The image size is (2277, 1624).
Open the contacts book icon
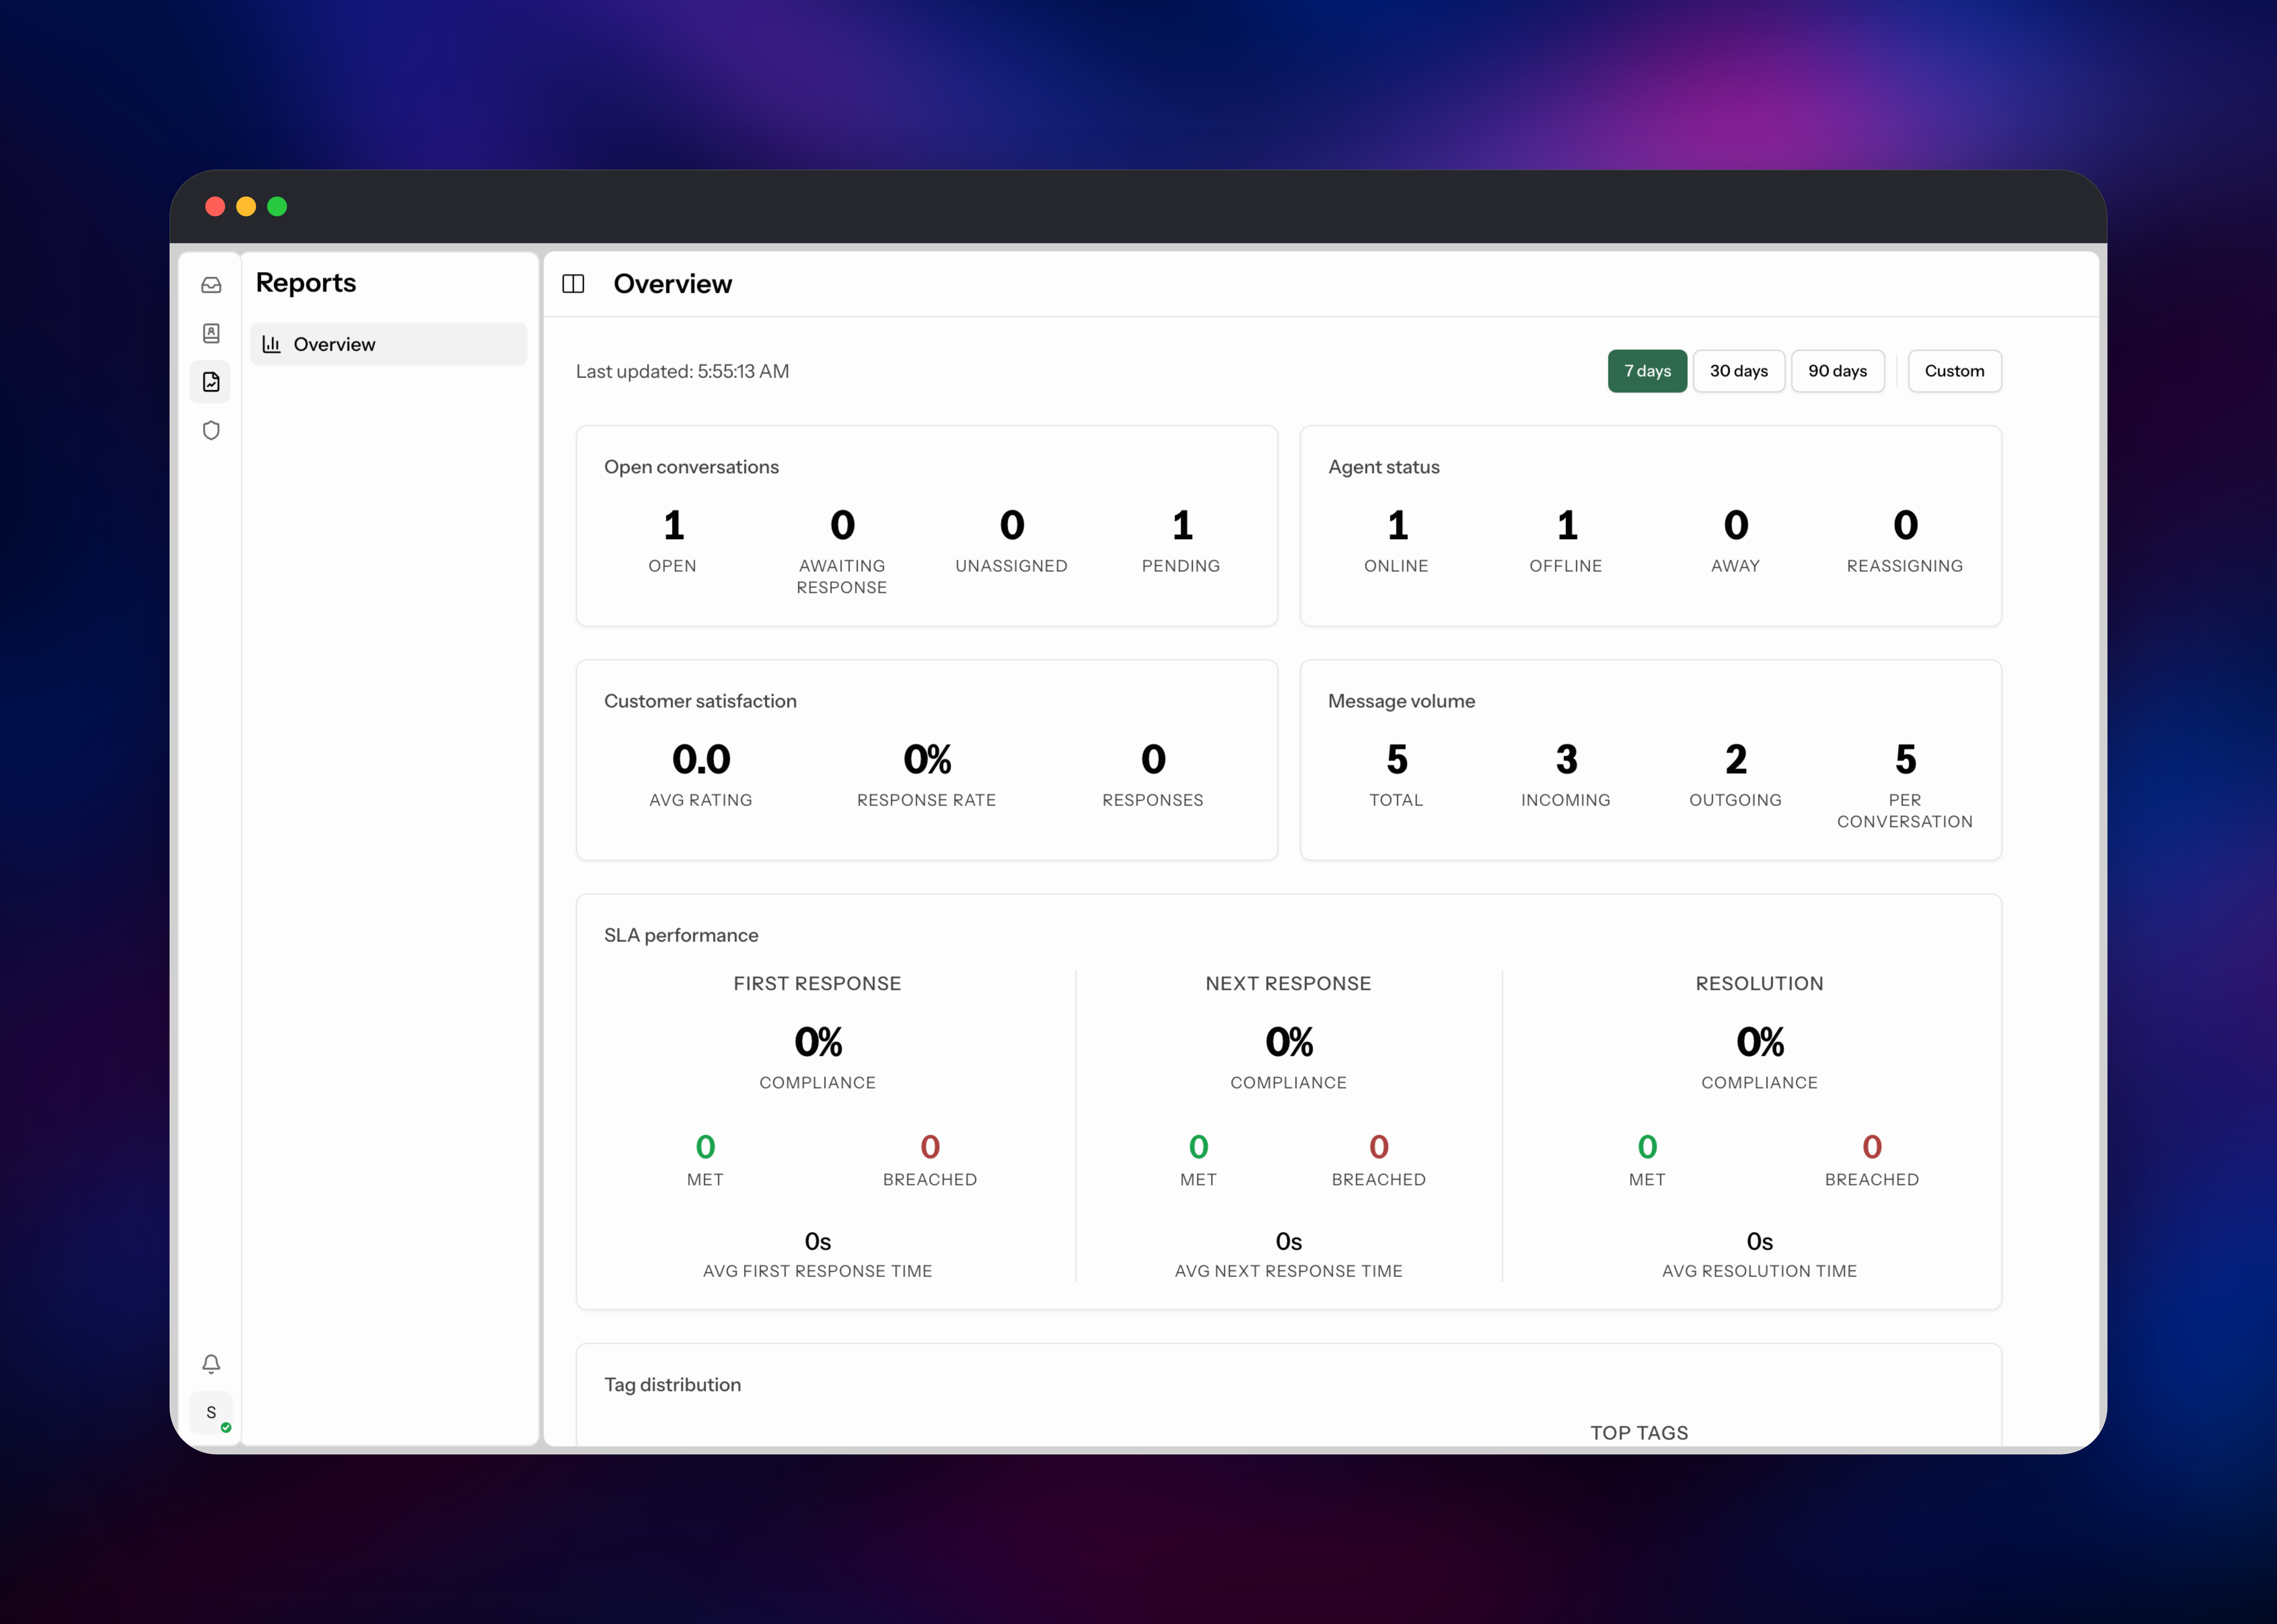click(x=211, y=333)
